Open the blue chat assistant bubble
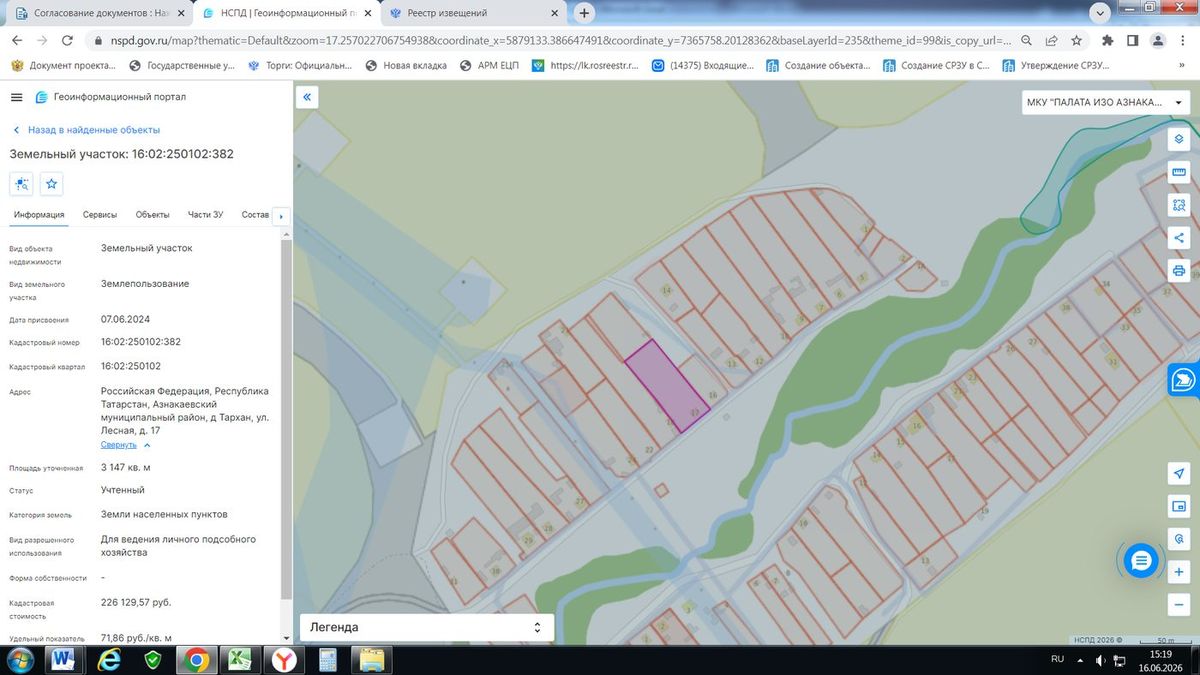This screenshot has height=675, width=1200. [1140, 561]
